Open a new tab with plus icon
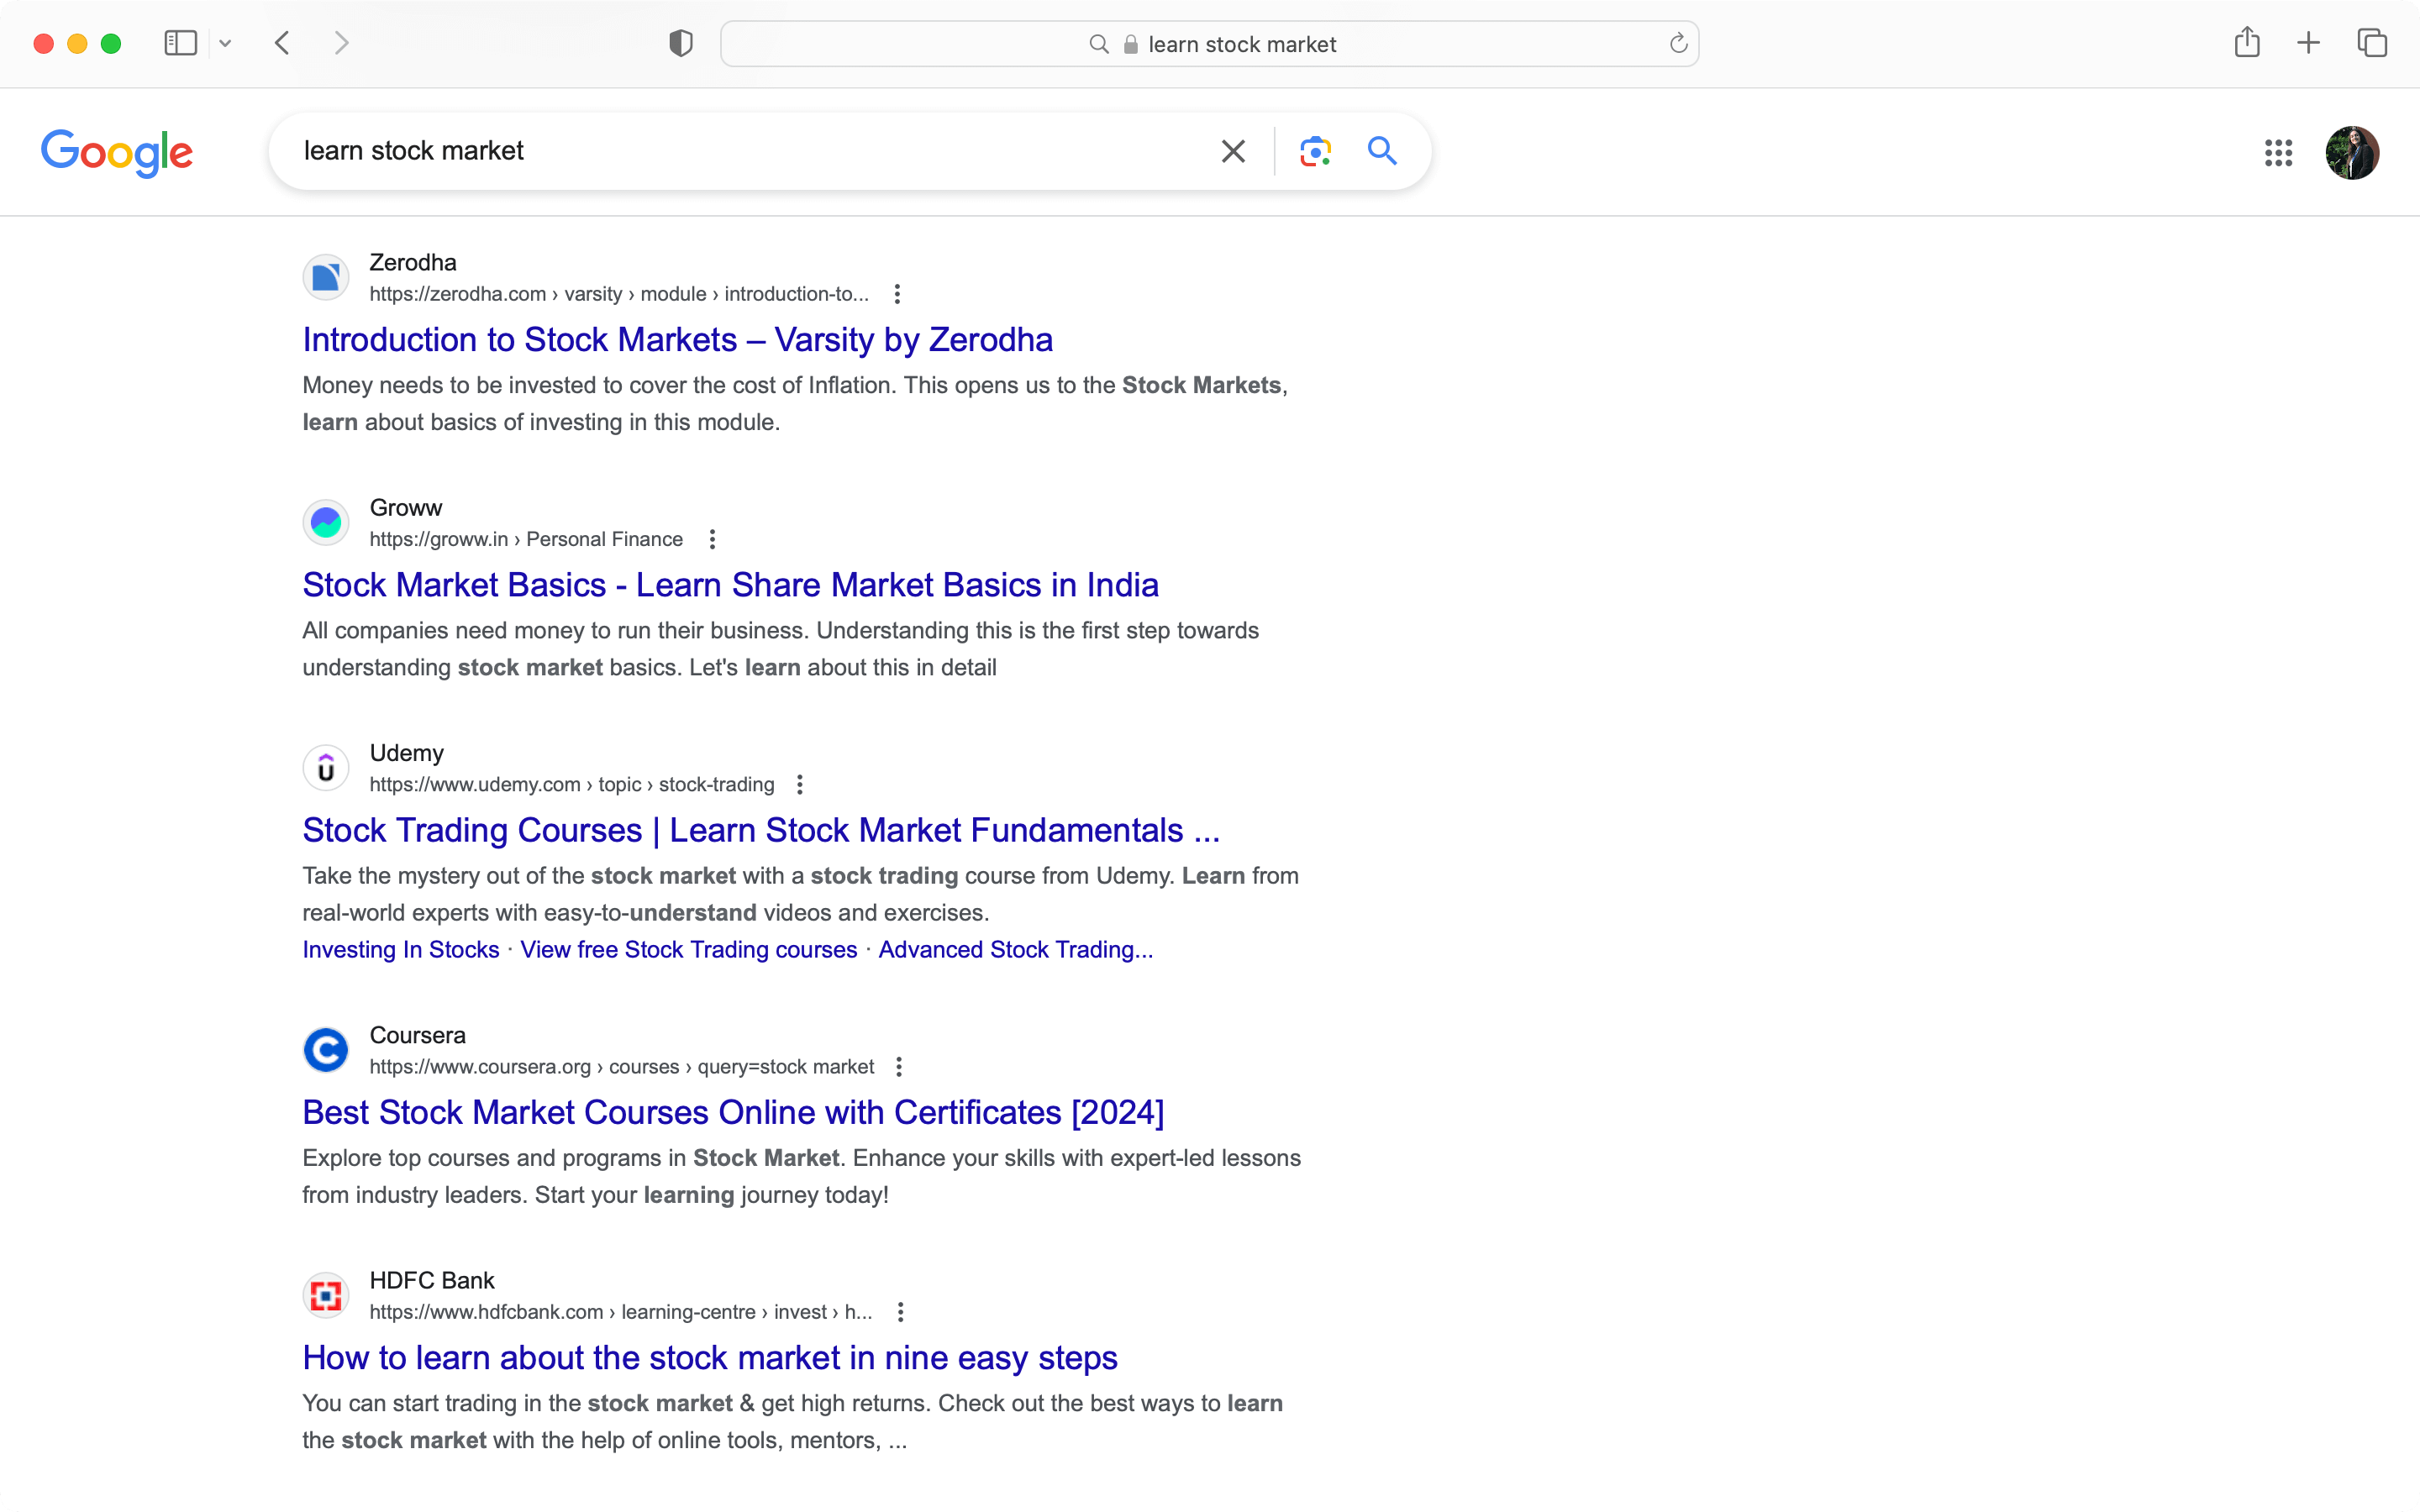The image size is (2420, 1512). (x=2308, y=43)
